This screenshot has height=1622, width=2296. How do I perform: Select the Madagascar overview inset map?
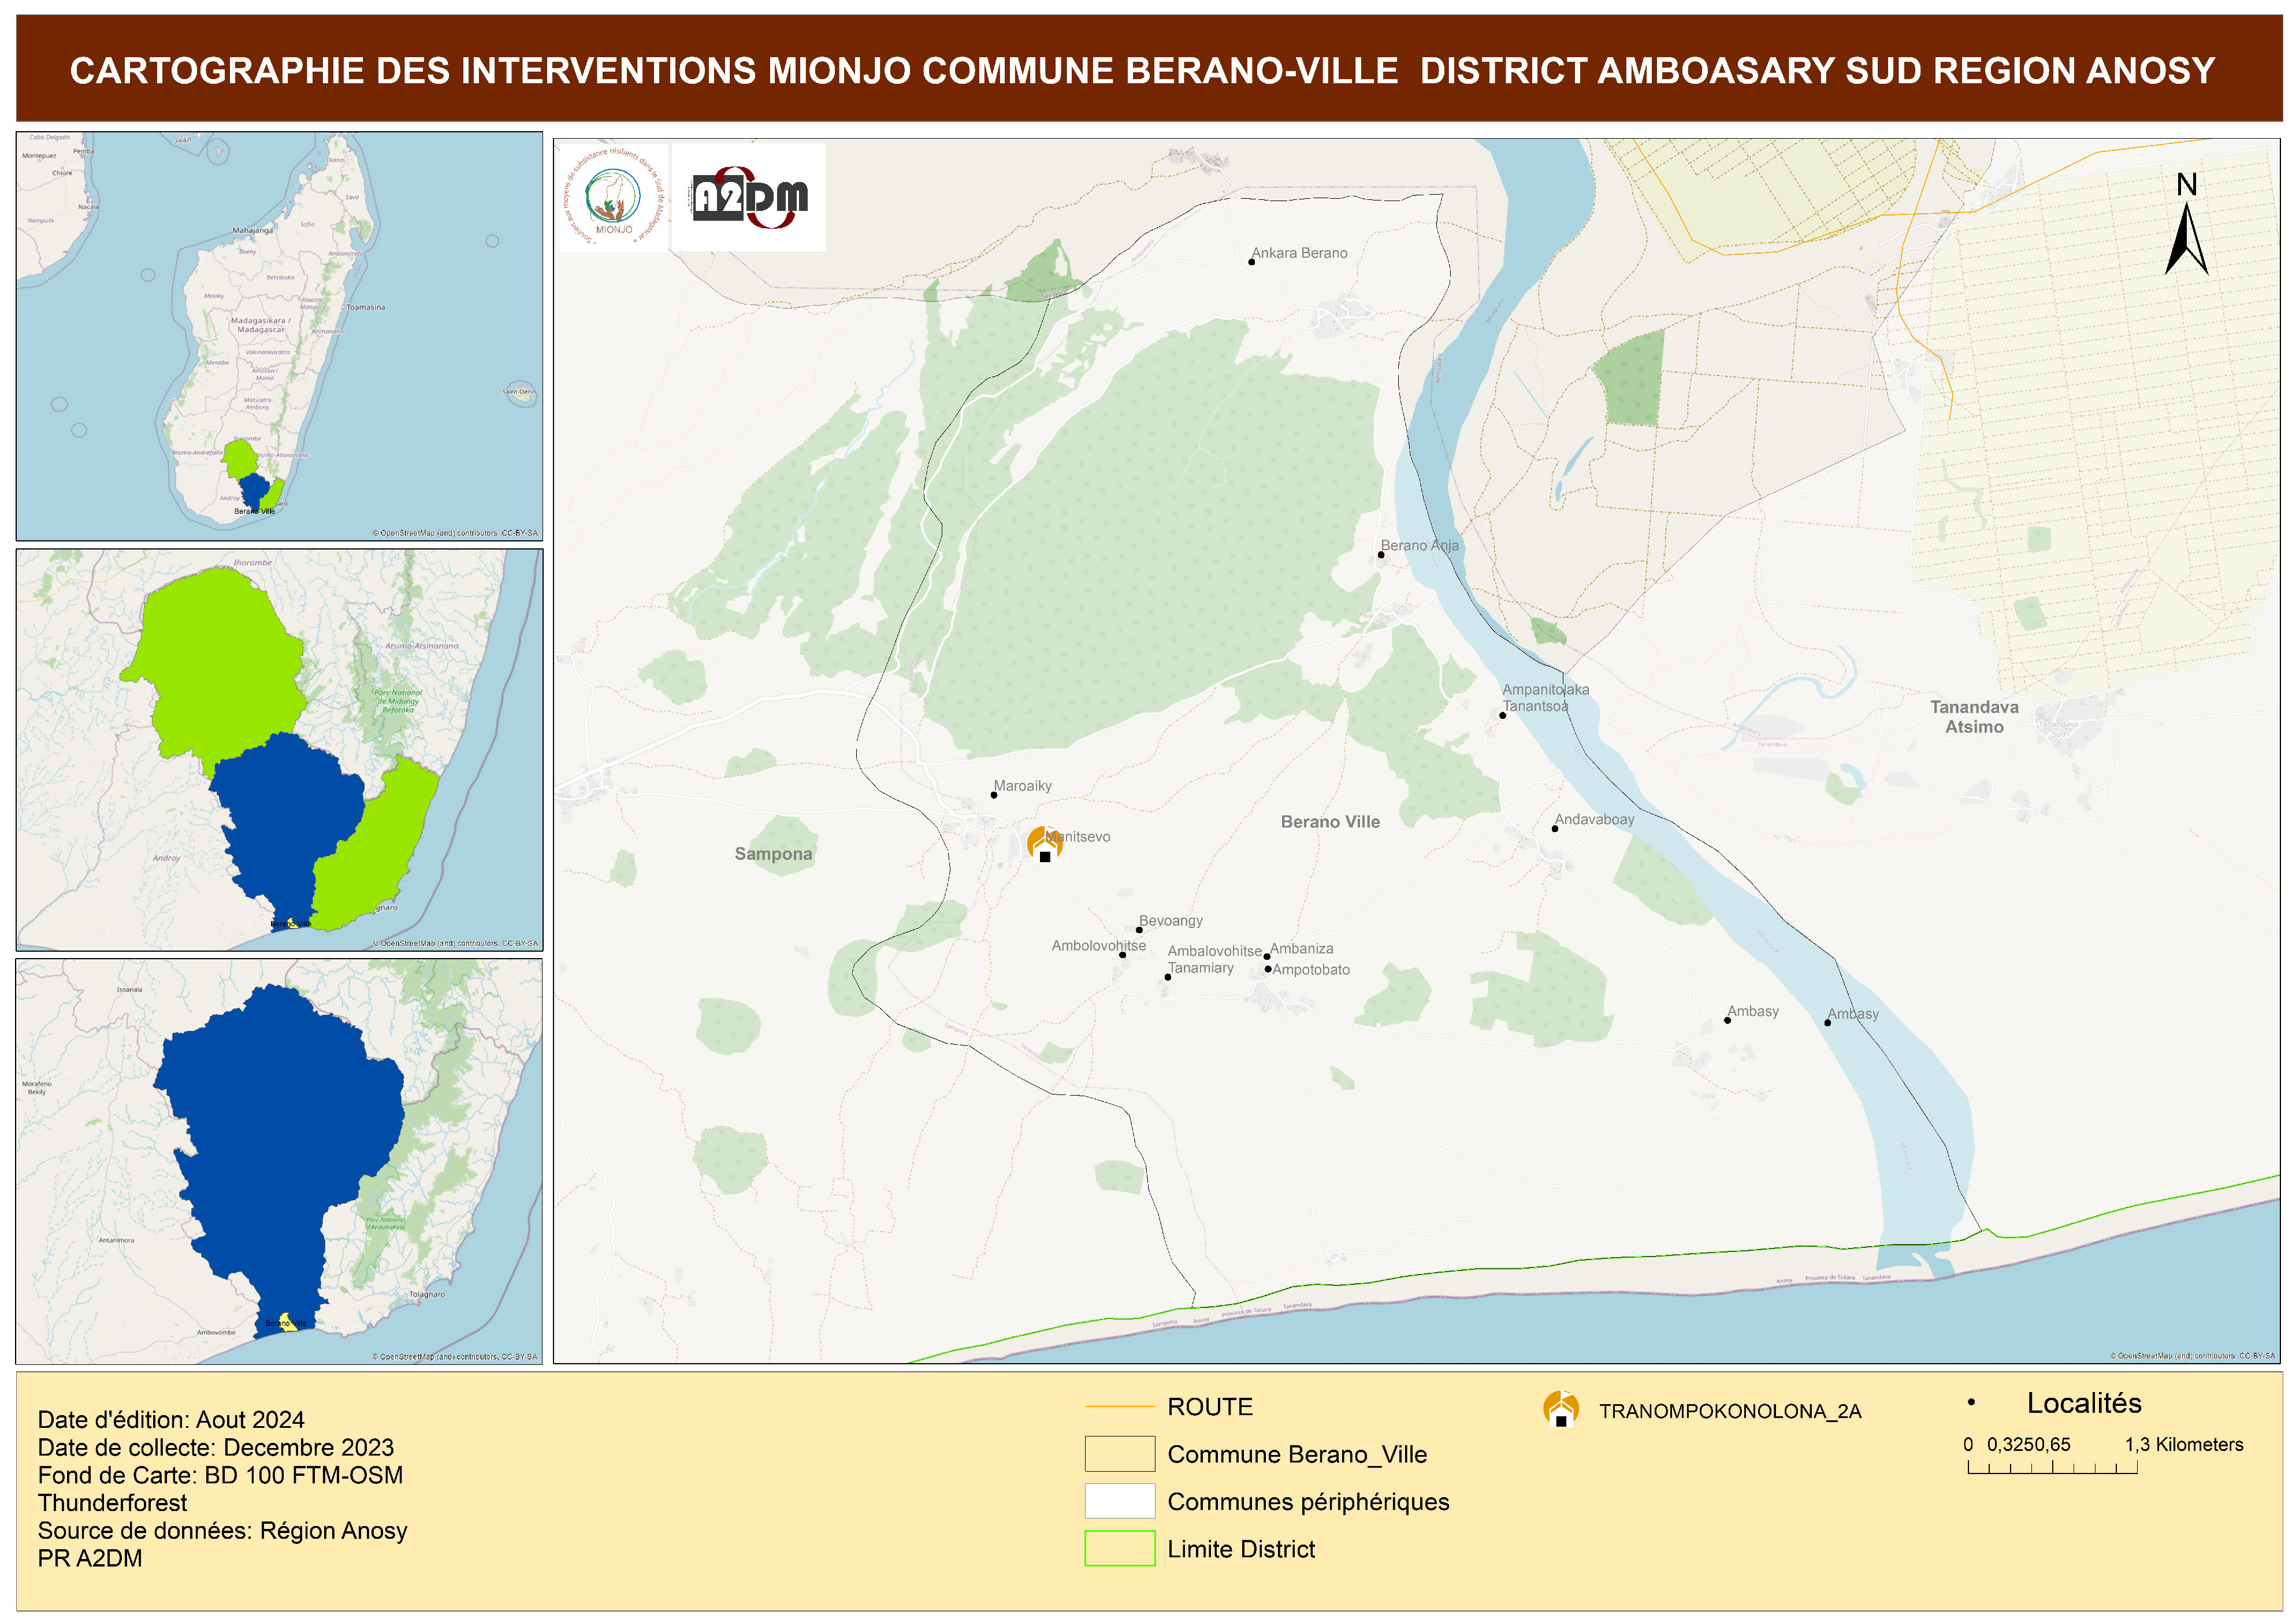pos(279,336)
